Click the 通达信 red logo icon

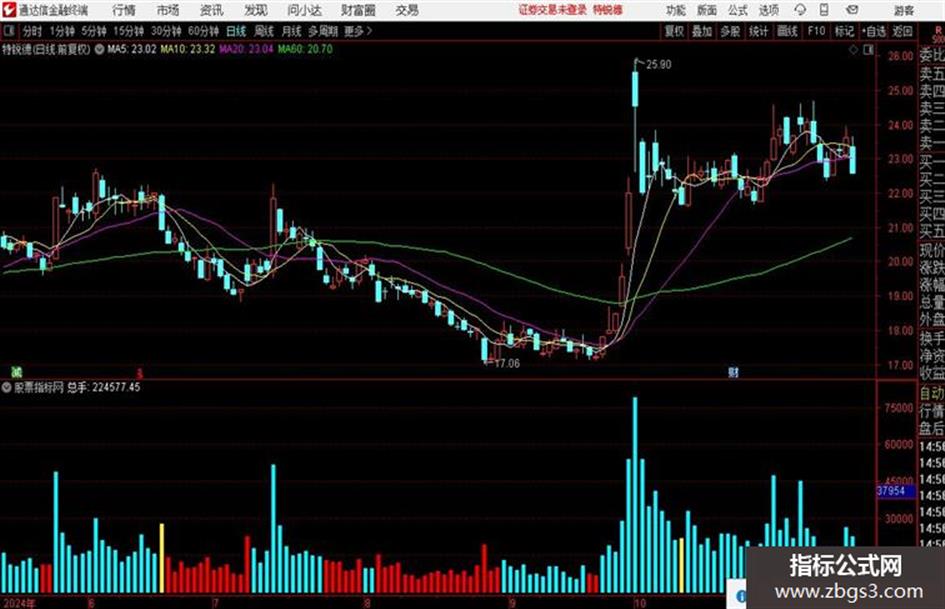tap(8, 10)
